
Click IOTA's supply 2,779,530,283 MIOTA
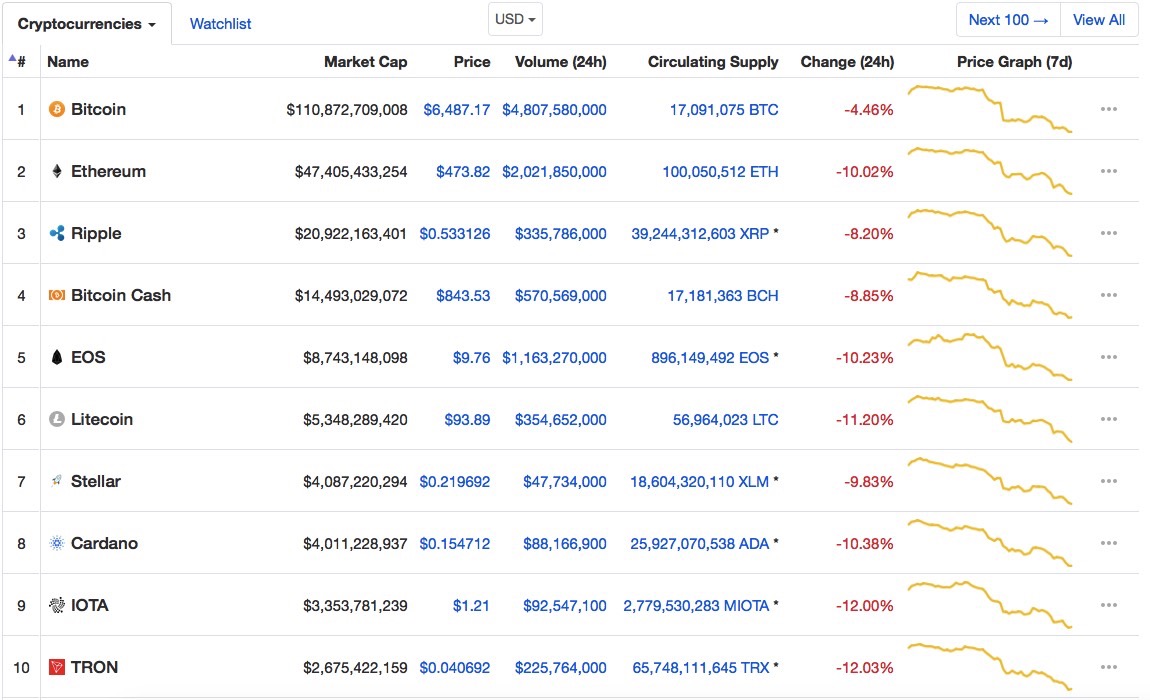pyautogui.click(x=696, y=606)
